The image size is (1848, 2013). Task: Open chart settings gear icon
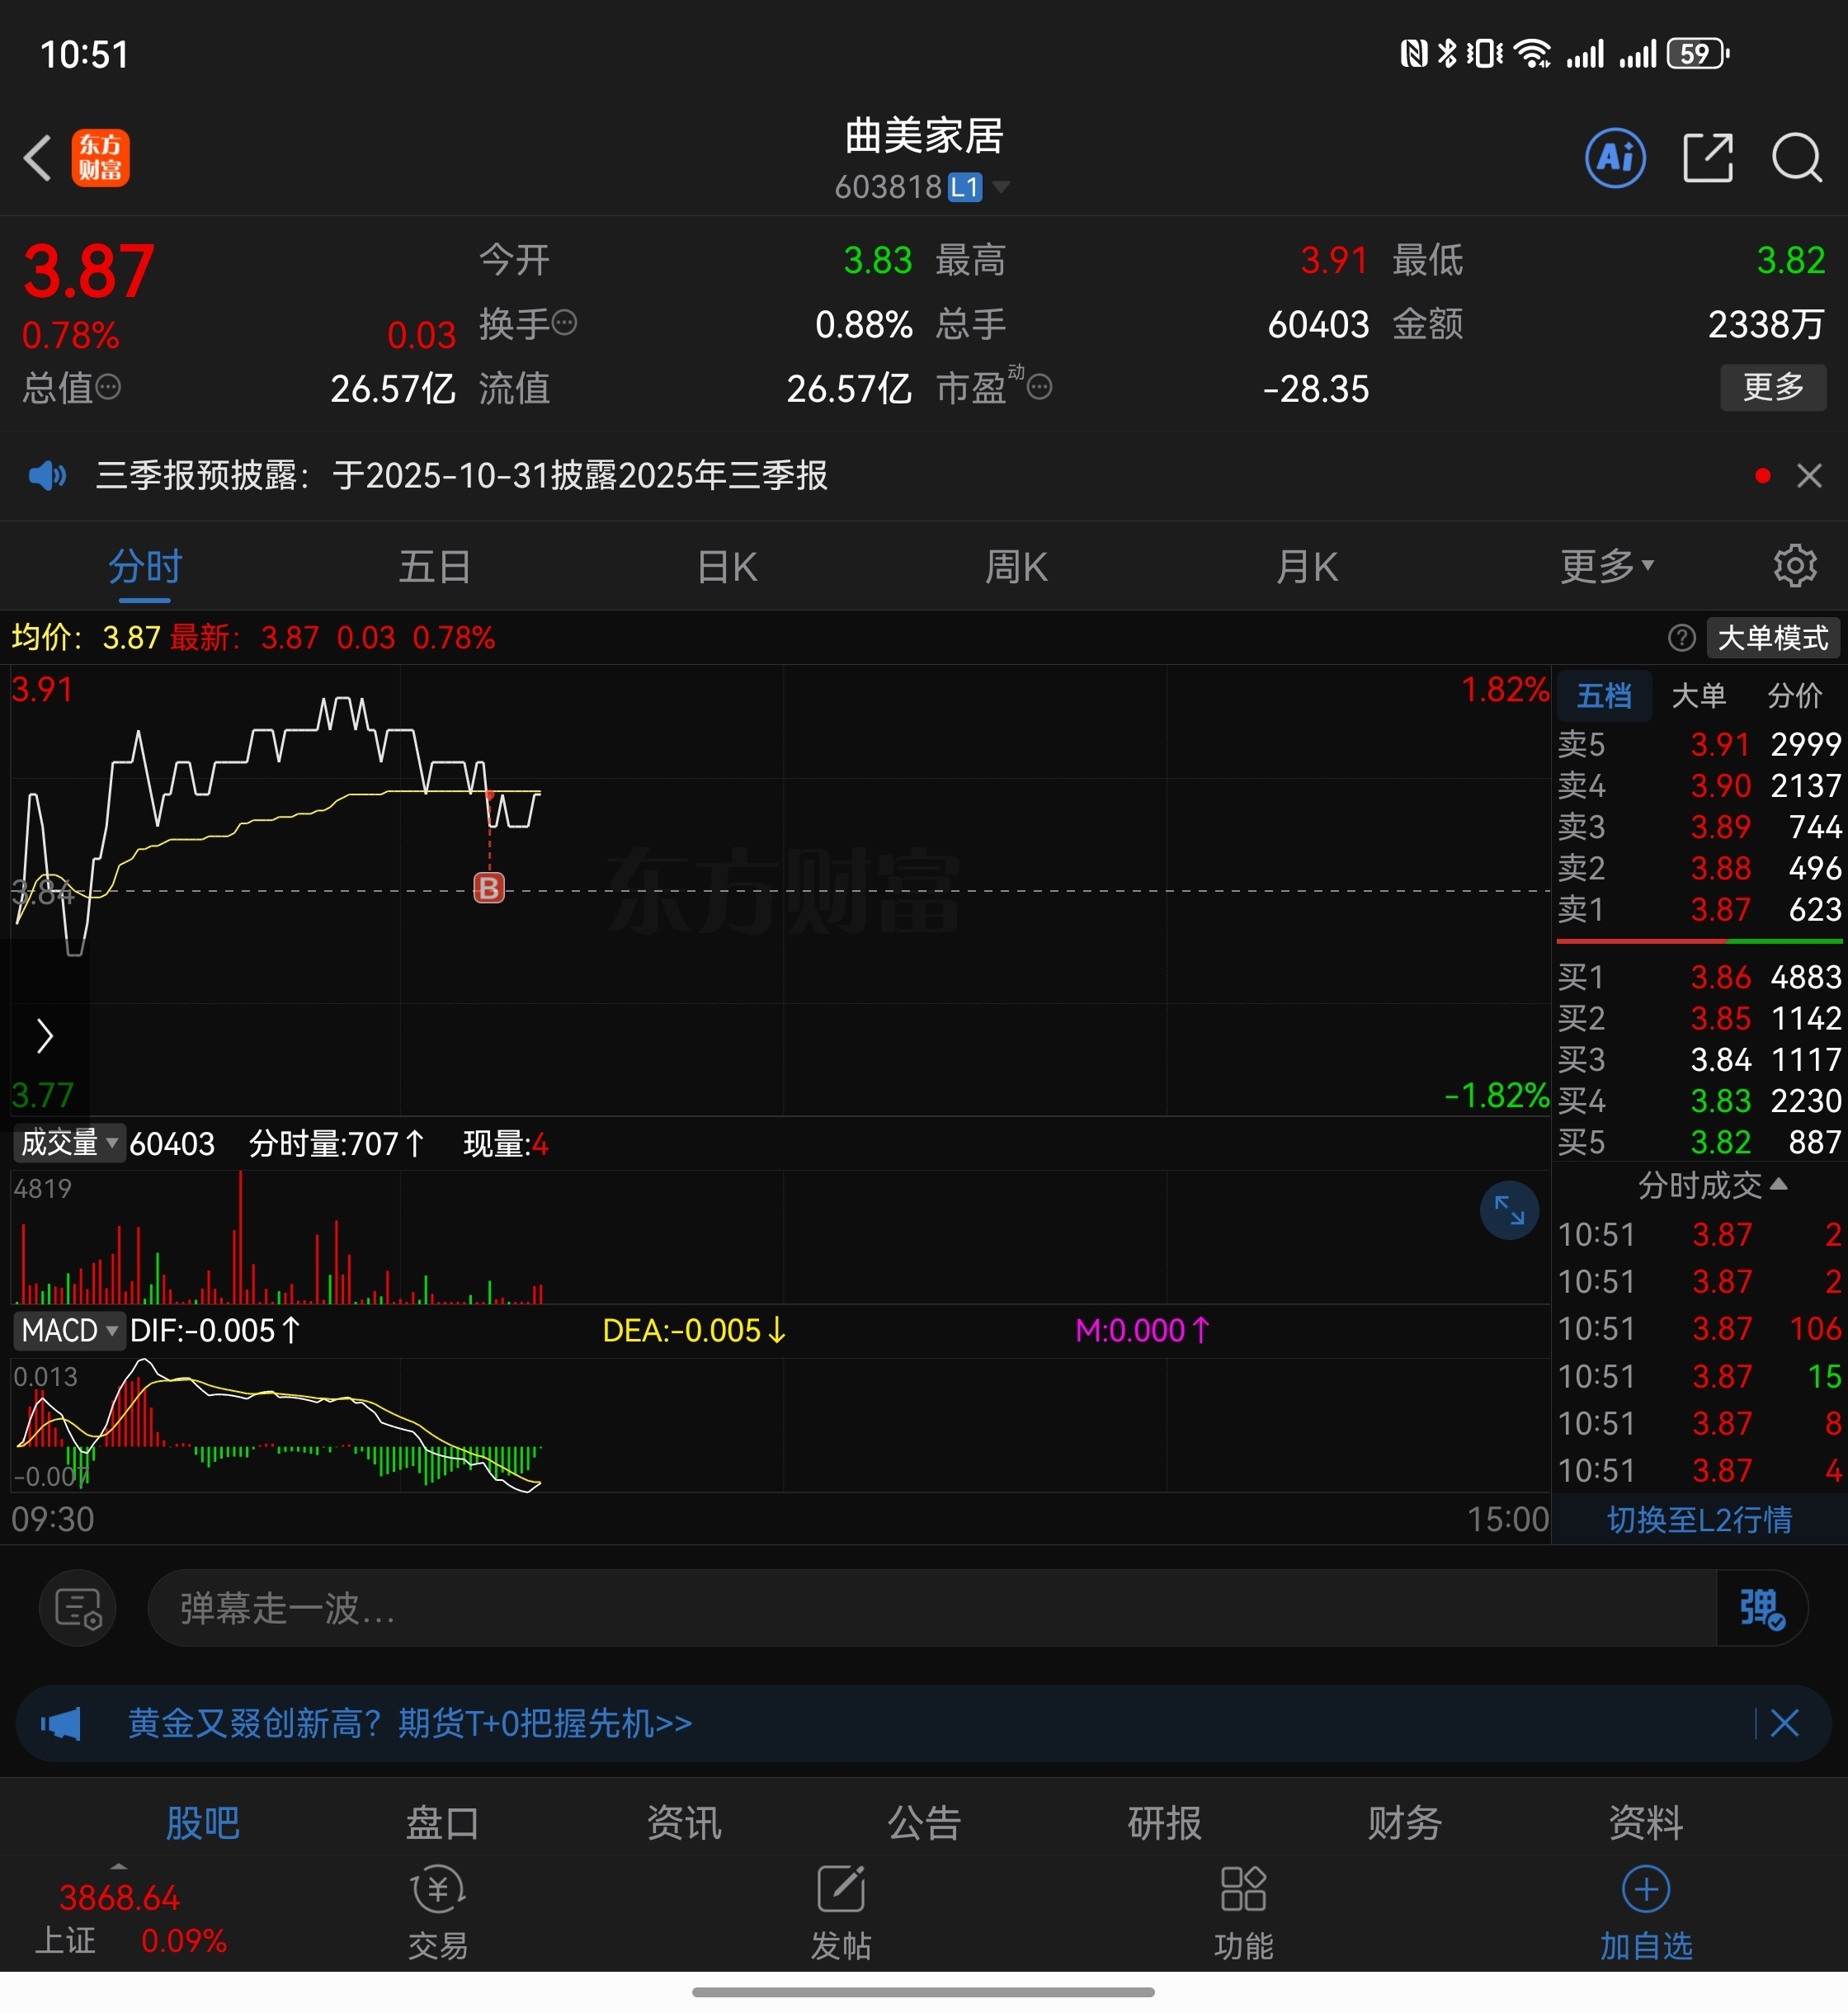pyautogui.click(x=1794, y=566)
